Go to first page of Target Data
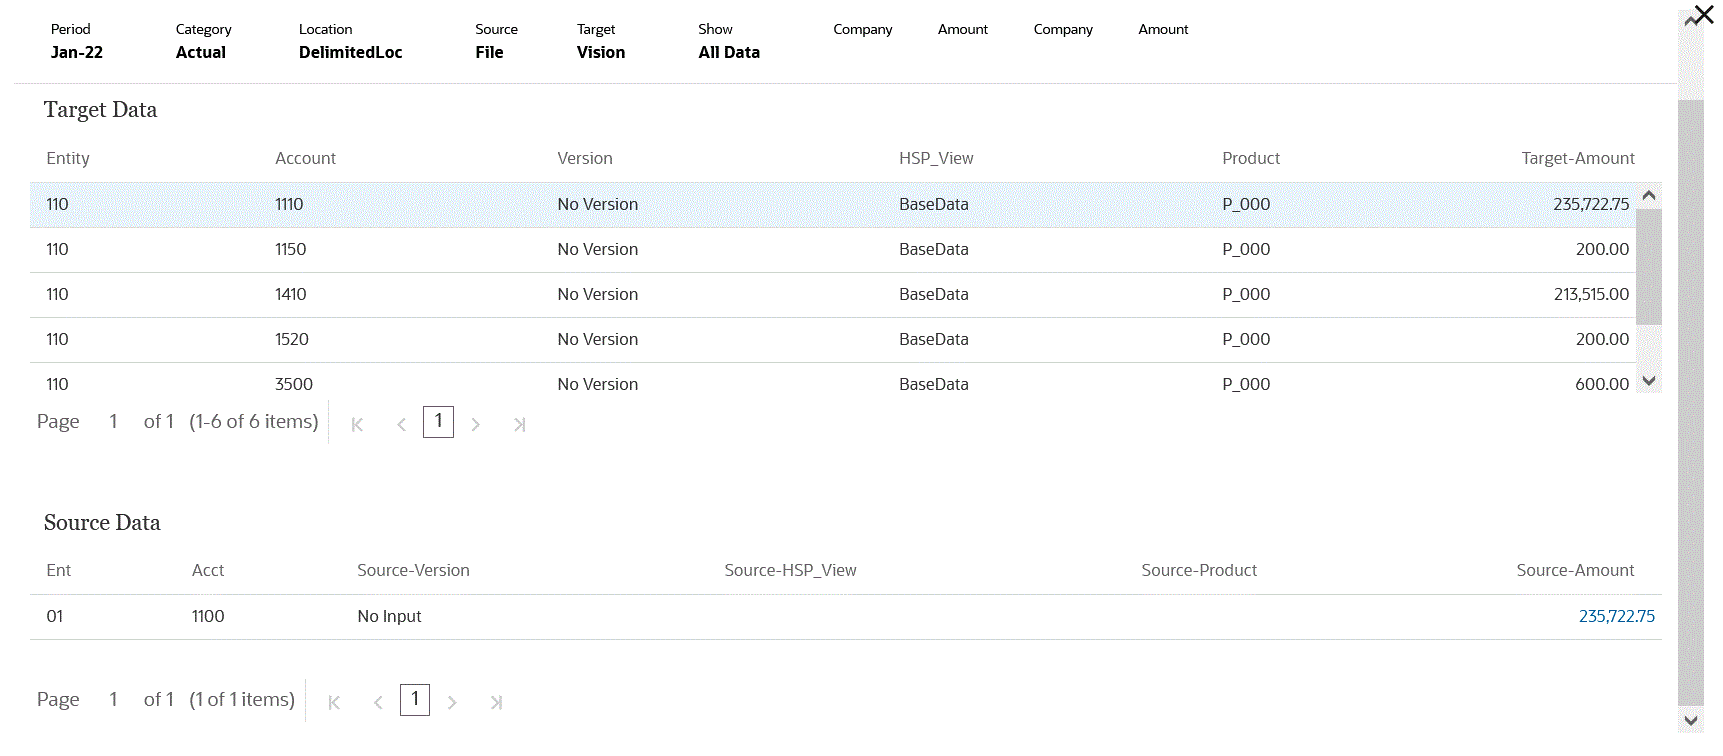Screen dimensions: 1723x756 [357, 424]
